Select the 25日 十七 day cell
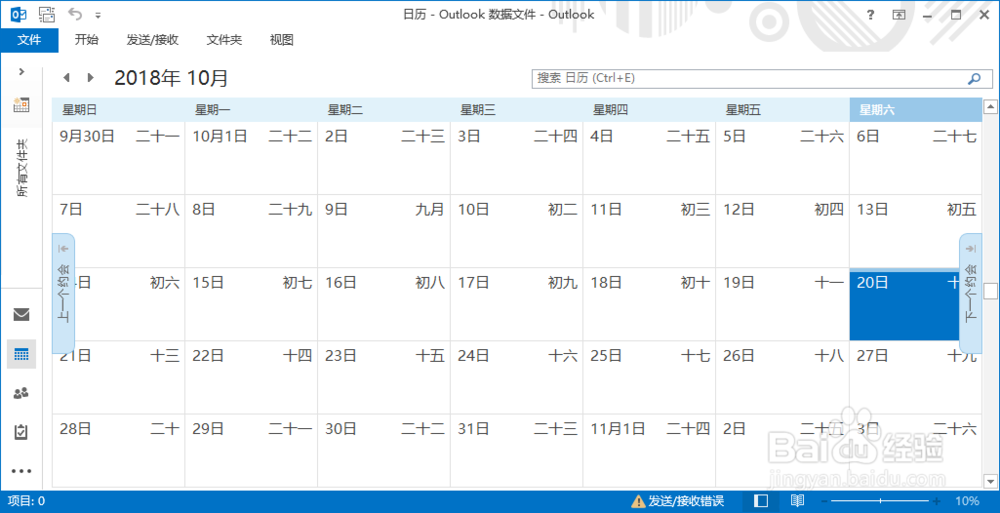Image resolution: width=1000 pixels, height=513 pixels. coord(649,378)
